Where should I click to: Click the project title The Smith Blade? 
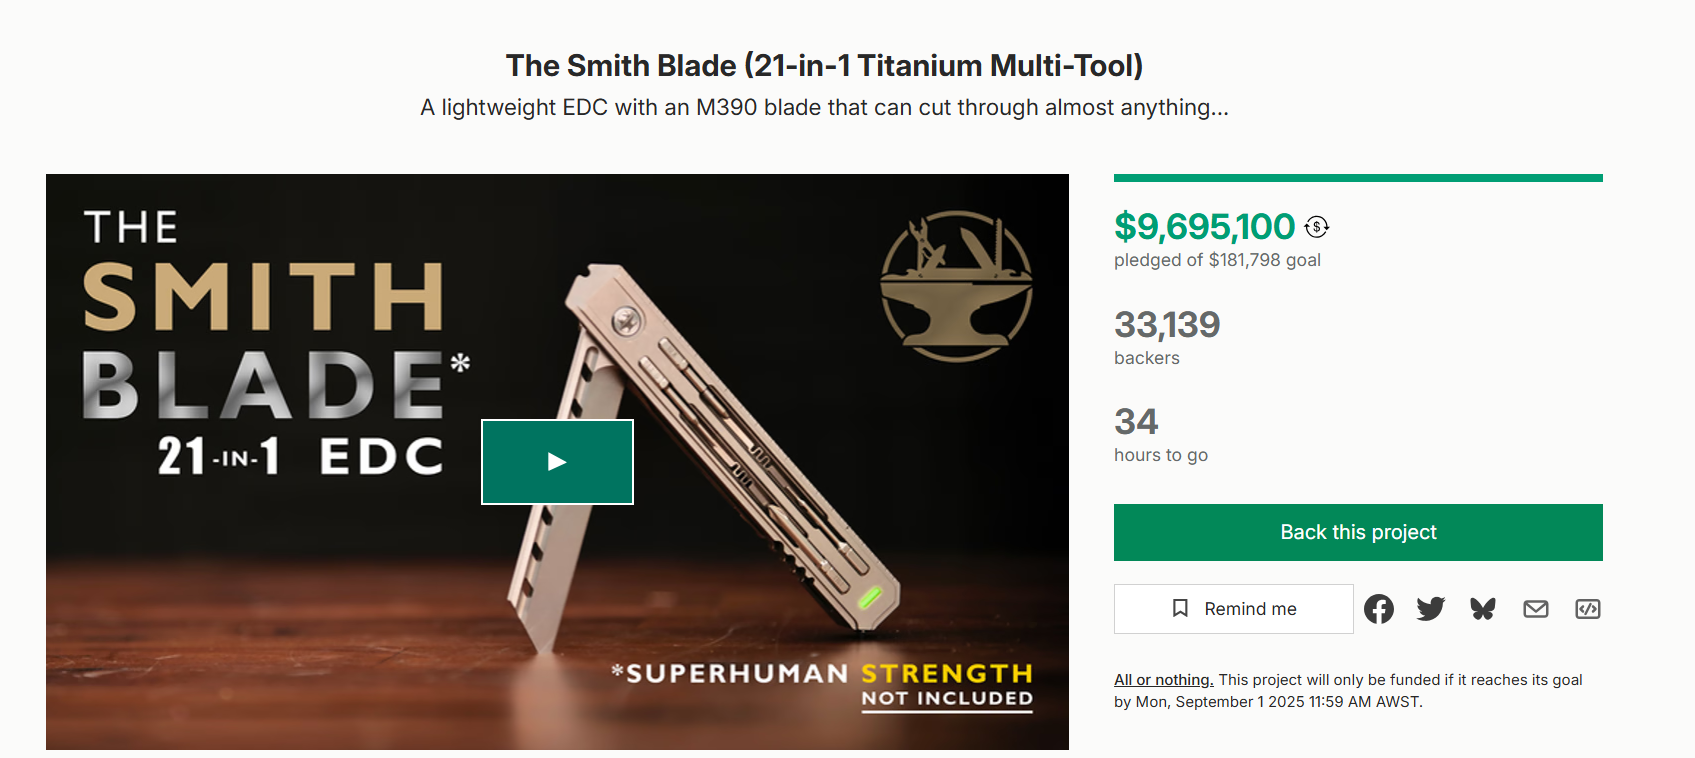(824, 65)
